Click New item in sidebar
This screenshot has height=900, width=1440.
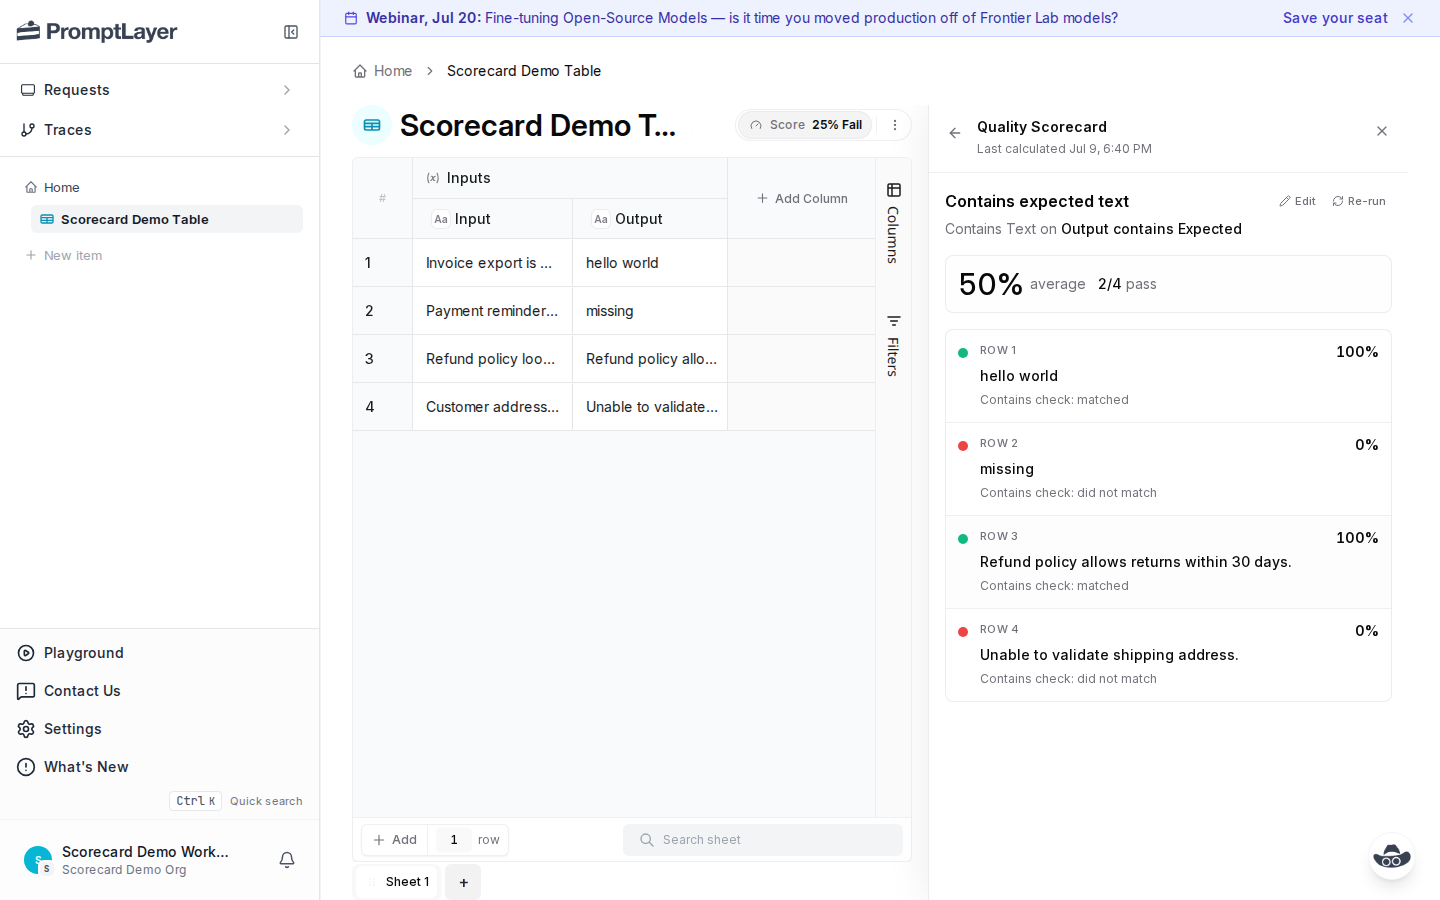[64, 255]
